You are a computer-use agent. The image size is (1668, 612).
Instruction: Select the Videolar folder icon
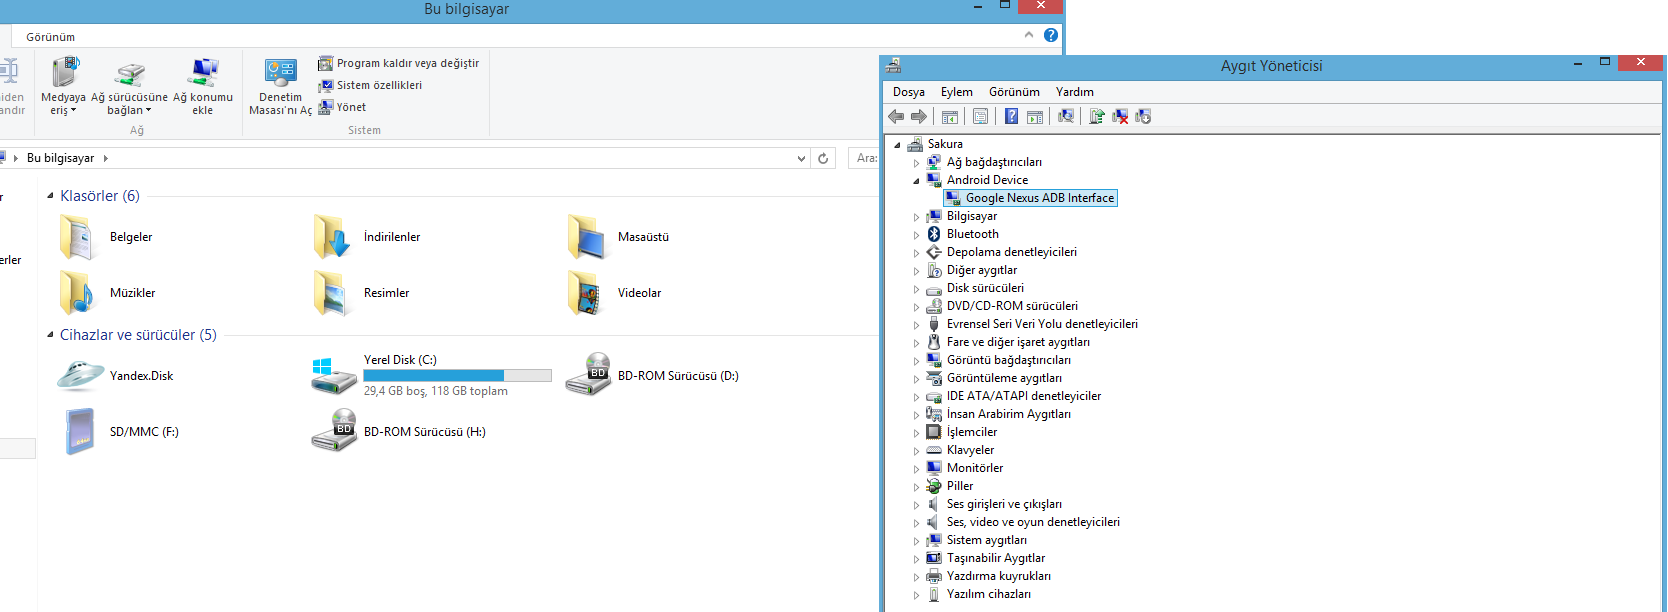point(586,293)
